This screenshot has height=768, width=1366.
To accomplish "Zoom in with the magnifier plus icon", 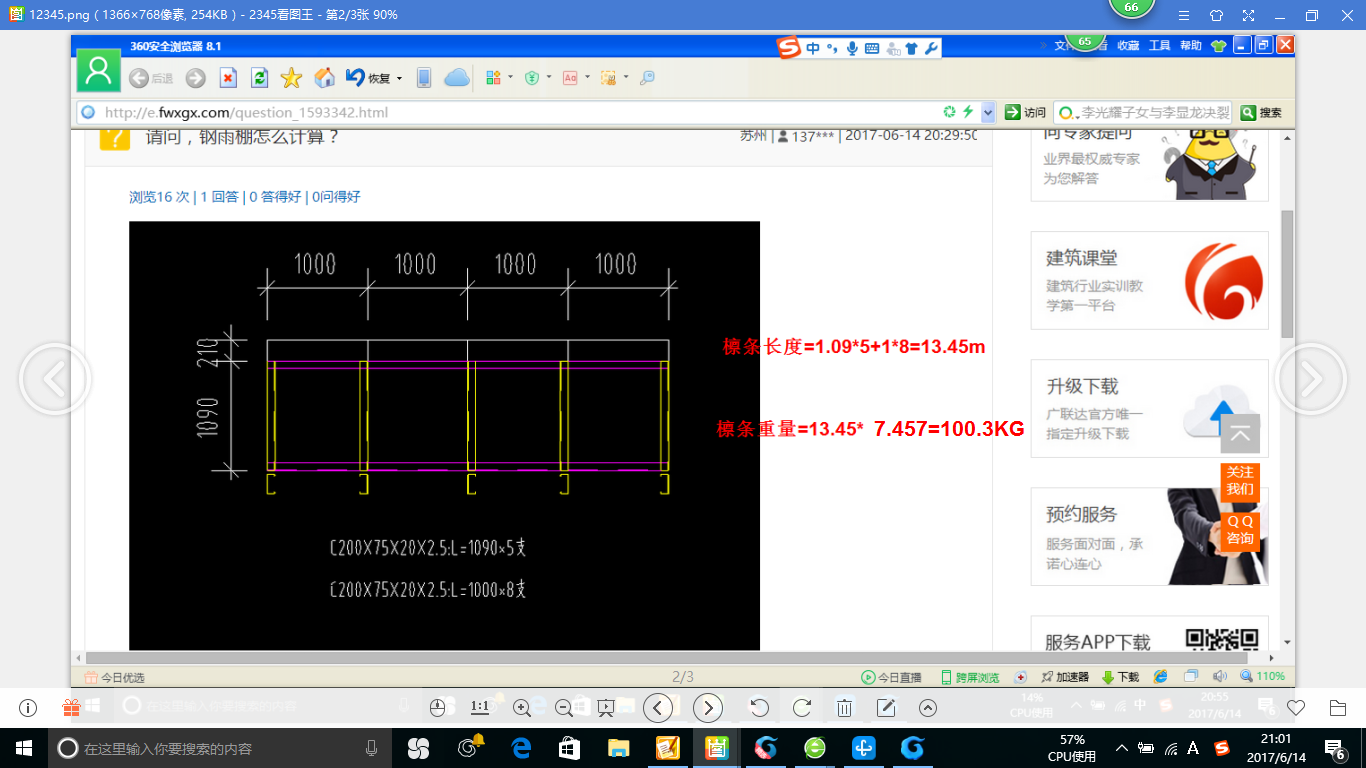I will pyautogui.click(x=521, y=708).
